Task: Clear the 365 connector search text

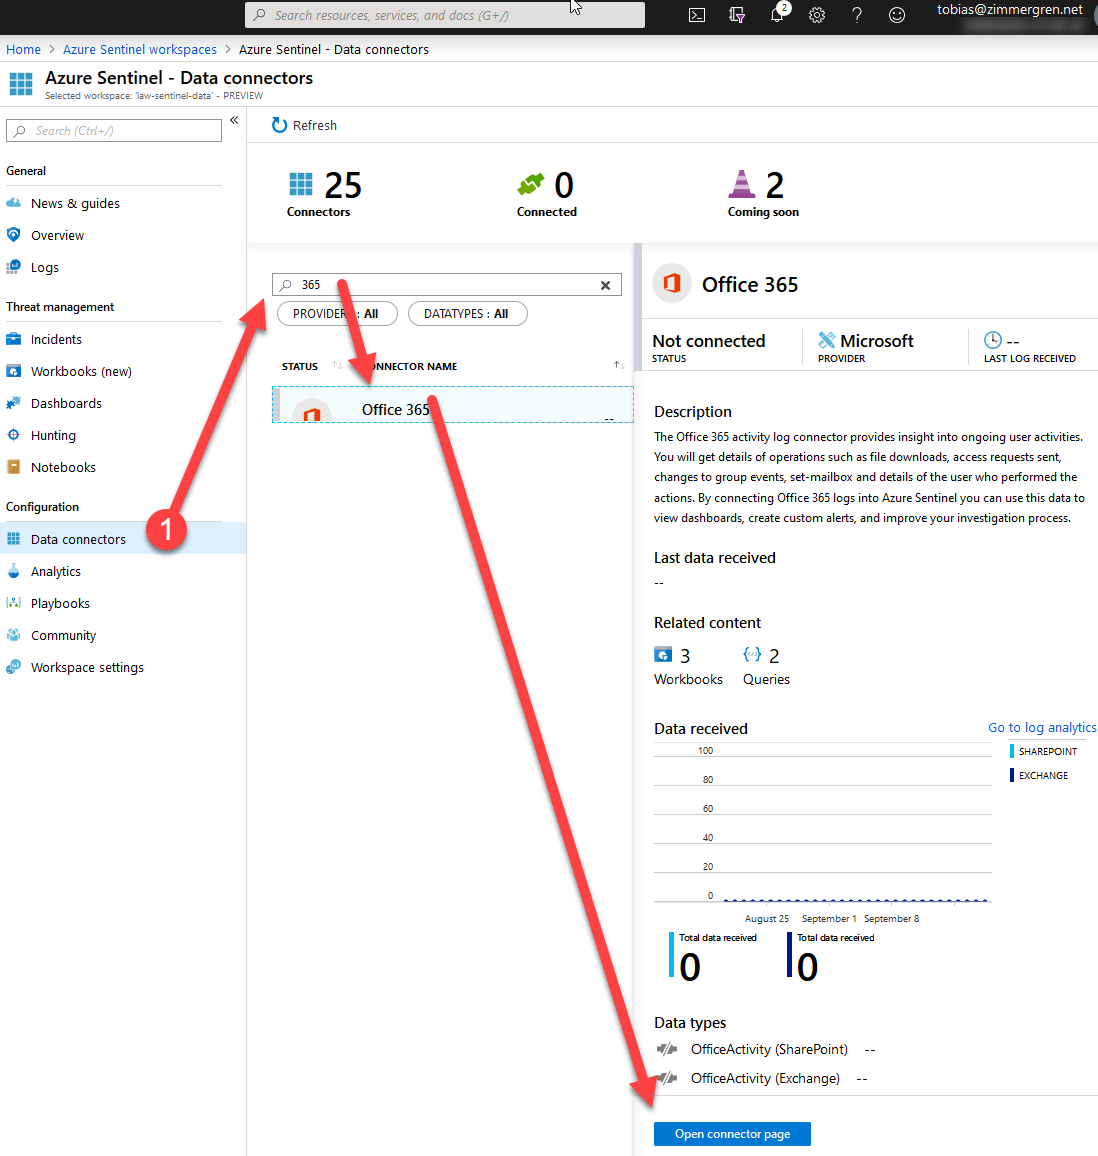Action: point(605,285)
